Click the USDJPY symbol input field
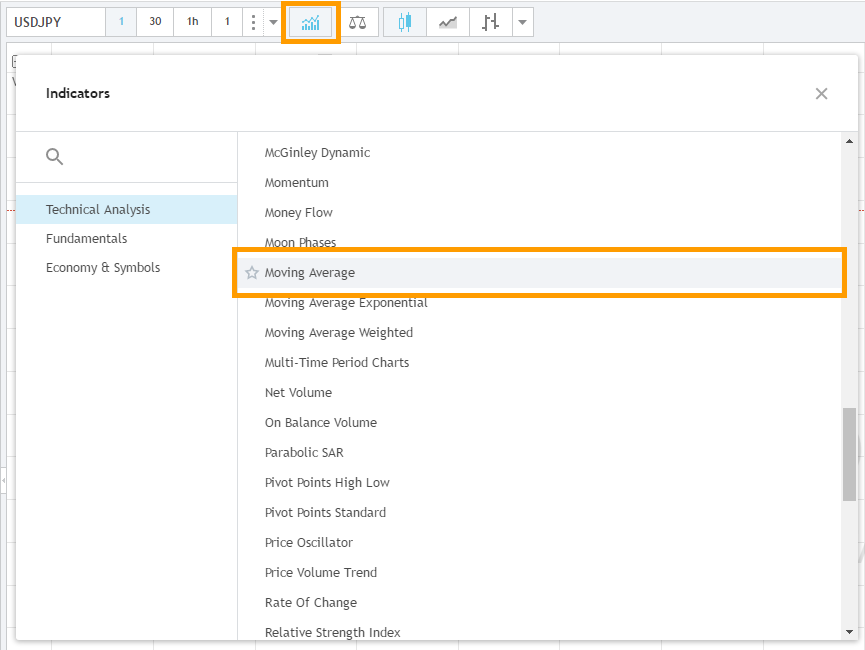The image size is (865, 650). tap(56, 22)
